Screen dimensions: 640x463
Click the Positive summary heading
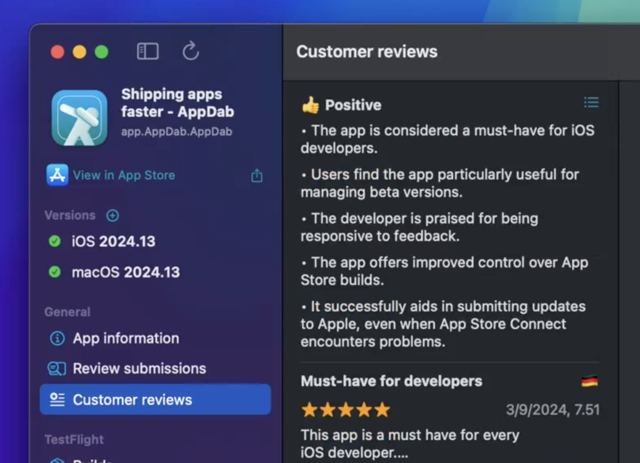click(x=353, y=105)
